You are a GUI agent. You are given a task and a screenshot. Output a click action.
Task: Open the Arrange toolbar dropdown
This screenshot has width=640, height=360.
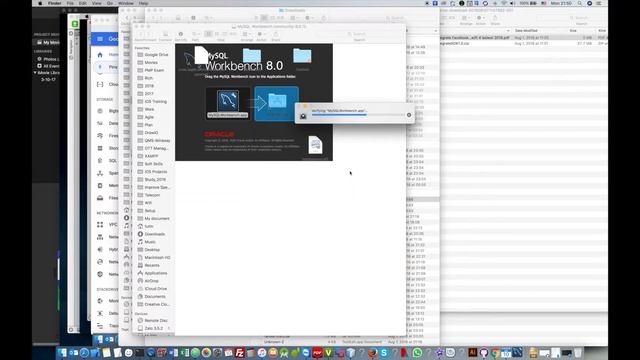point(246,34)
